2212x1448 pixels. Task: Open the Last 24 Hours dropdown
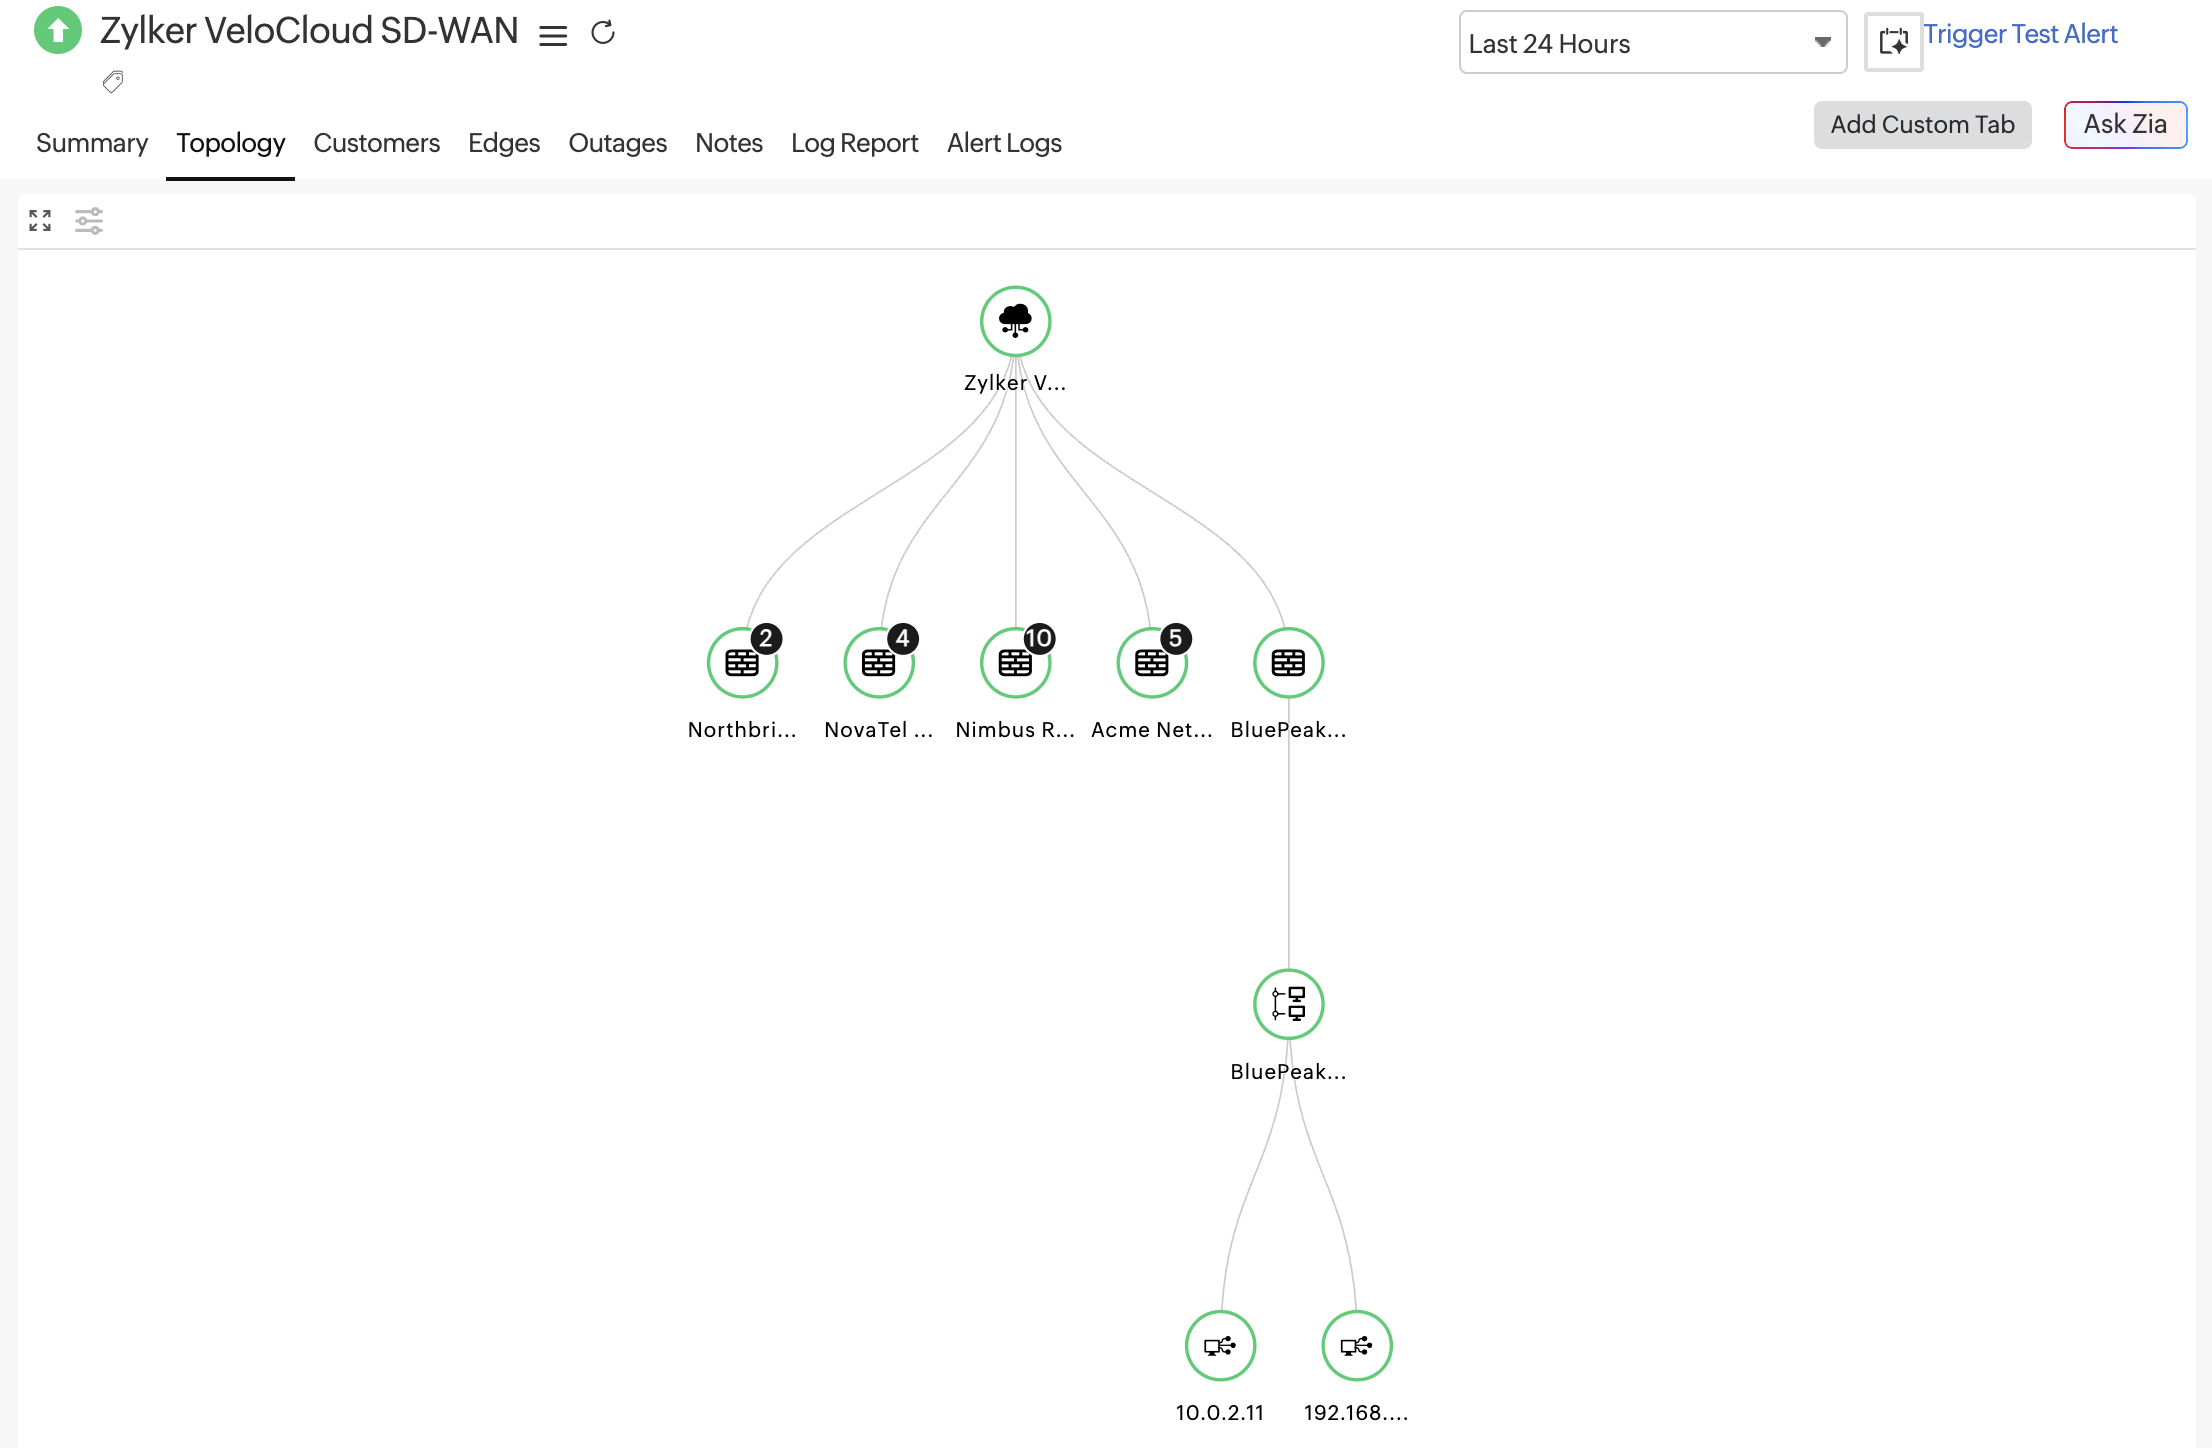coord(1651,42)
